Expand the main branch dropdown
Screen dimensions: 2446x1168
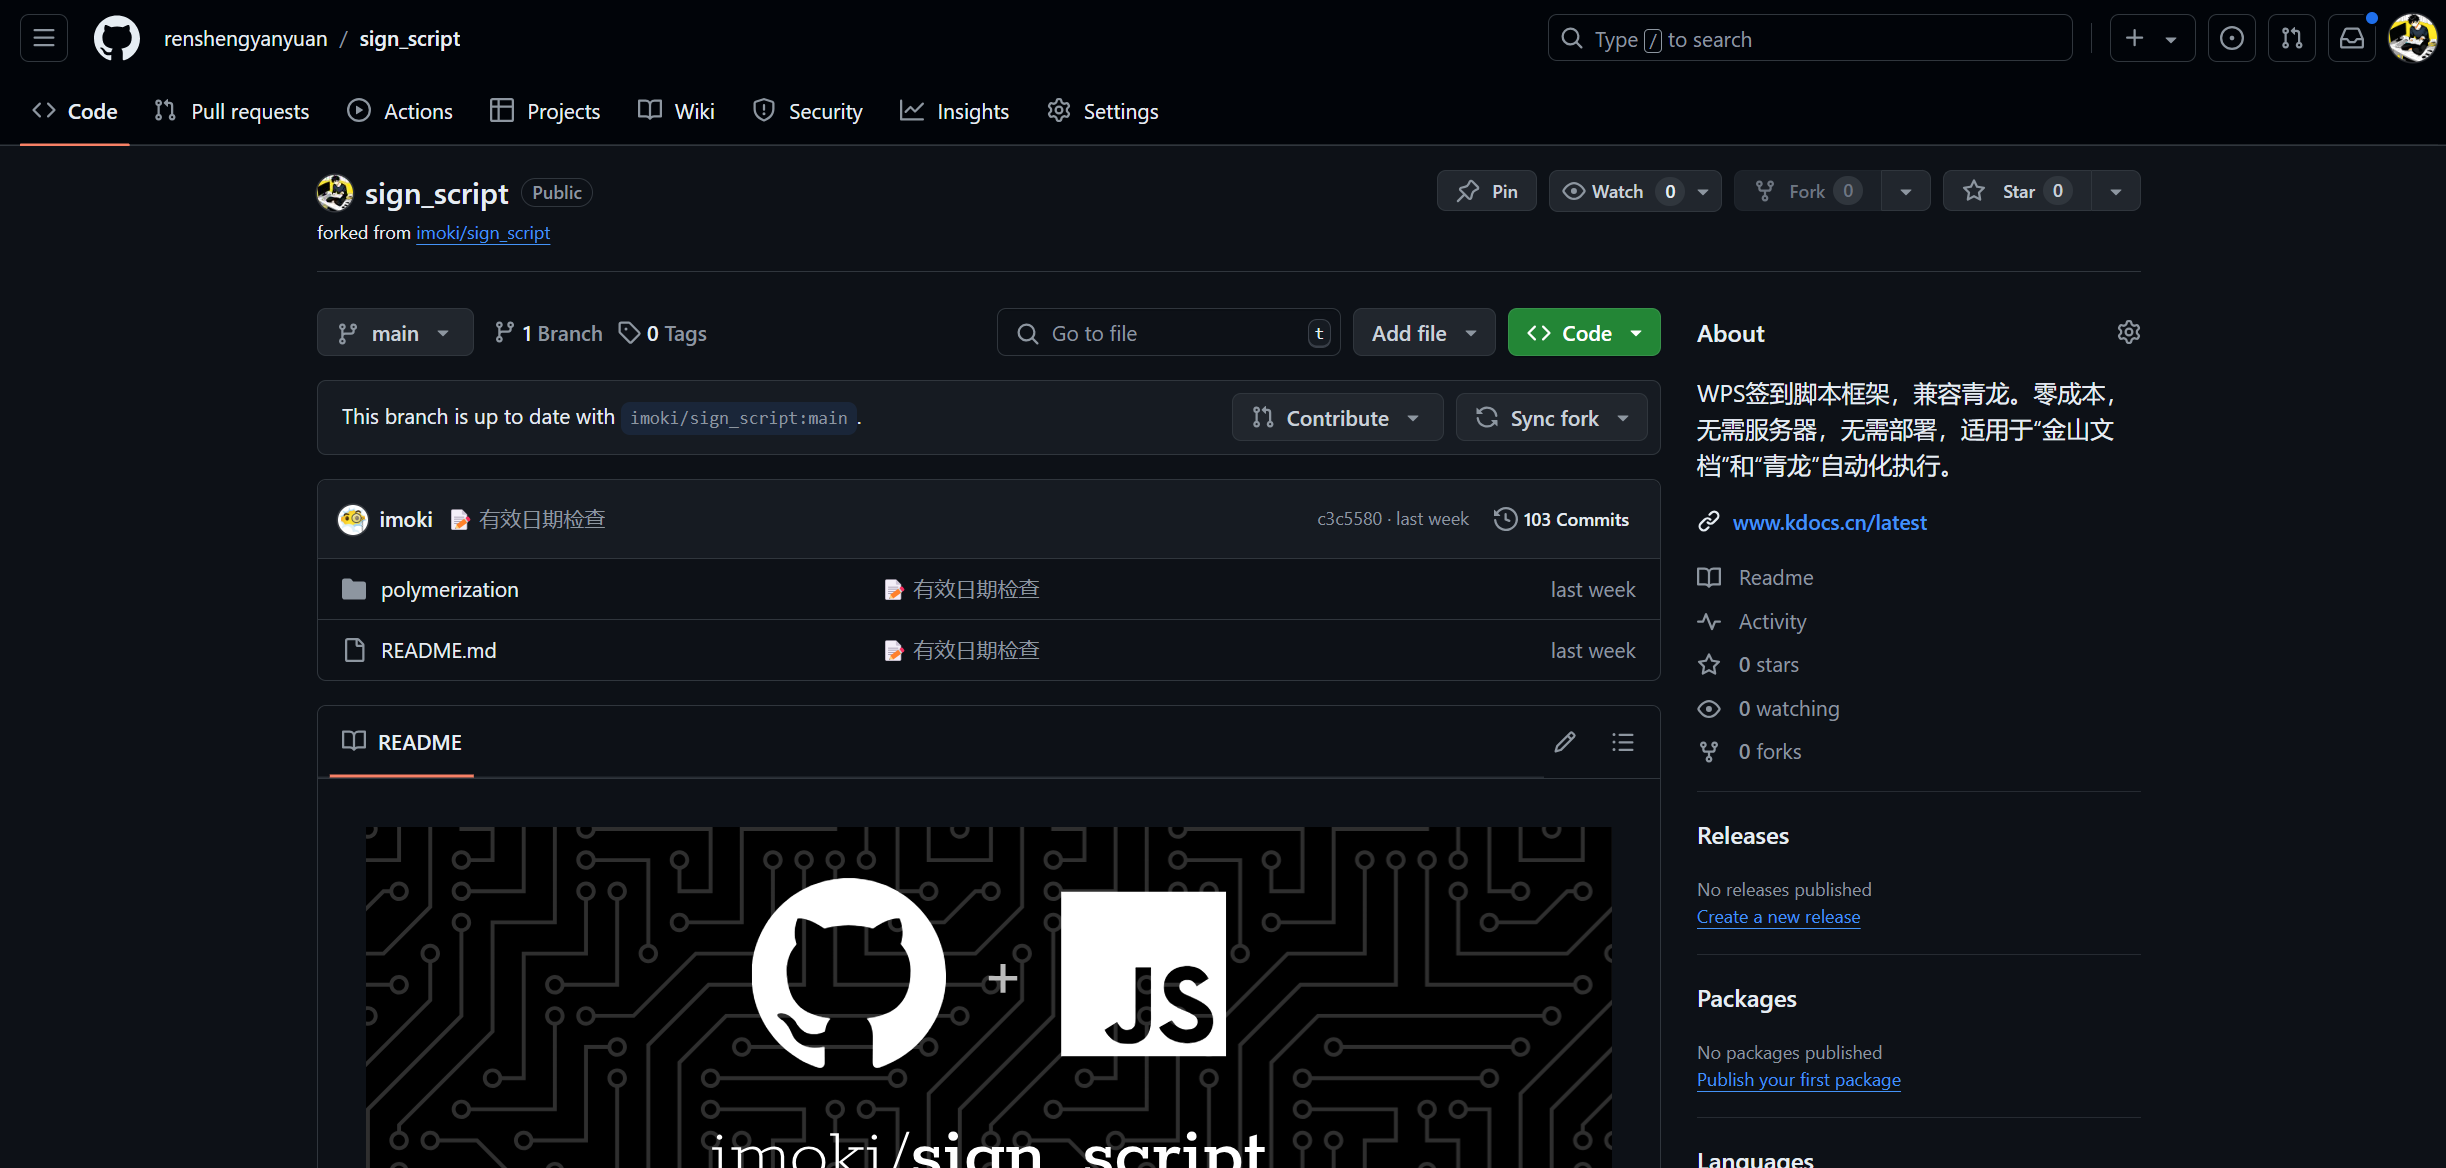[395, 333]
